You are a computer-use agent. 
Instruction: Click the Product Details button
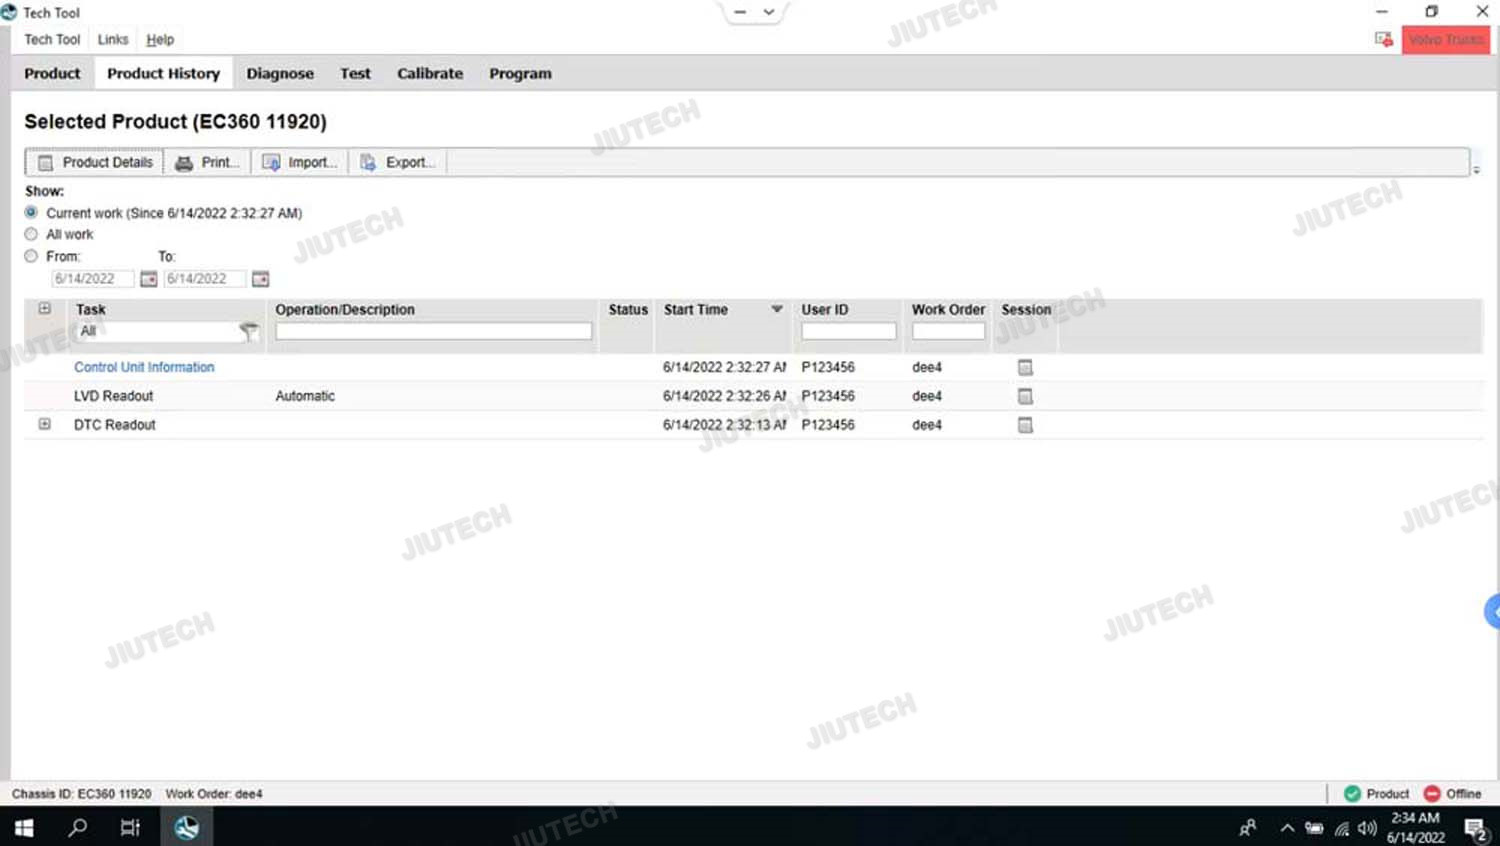(x=96, y=162)
